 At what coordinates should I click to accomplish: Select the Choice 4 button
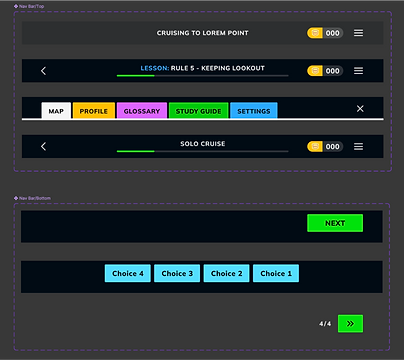coord(128,273)
